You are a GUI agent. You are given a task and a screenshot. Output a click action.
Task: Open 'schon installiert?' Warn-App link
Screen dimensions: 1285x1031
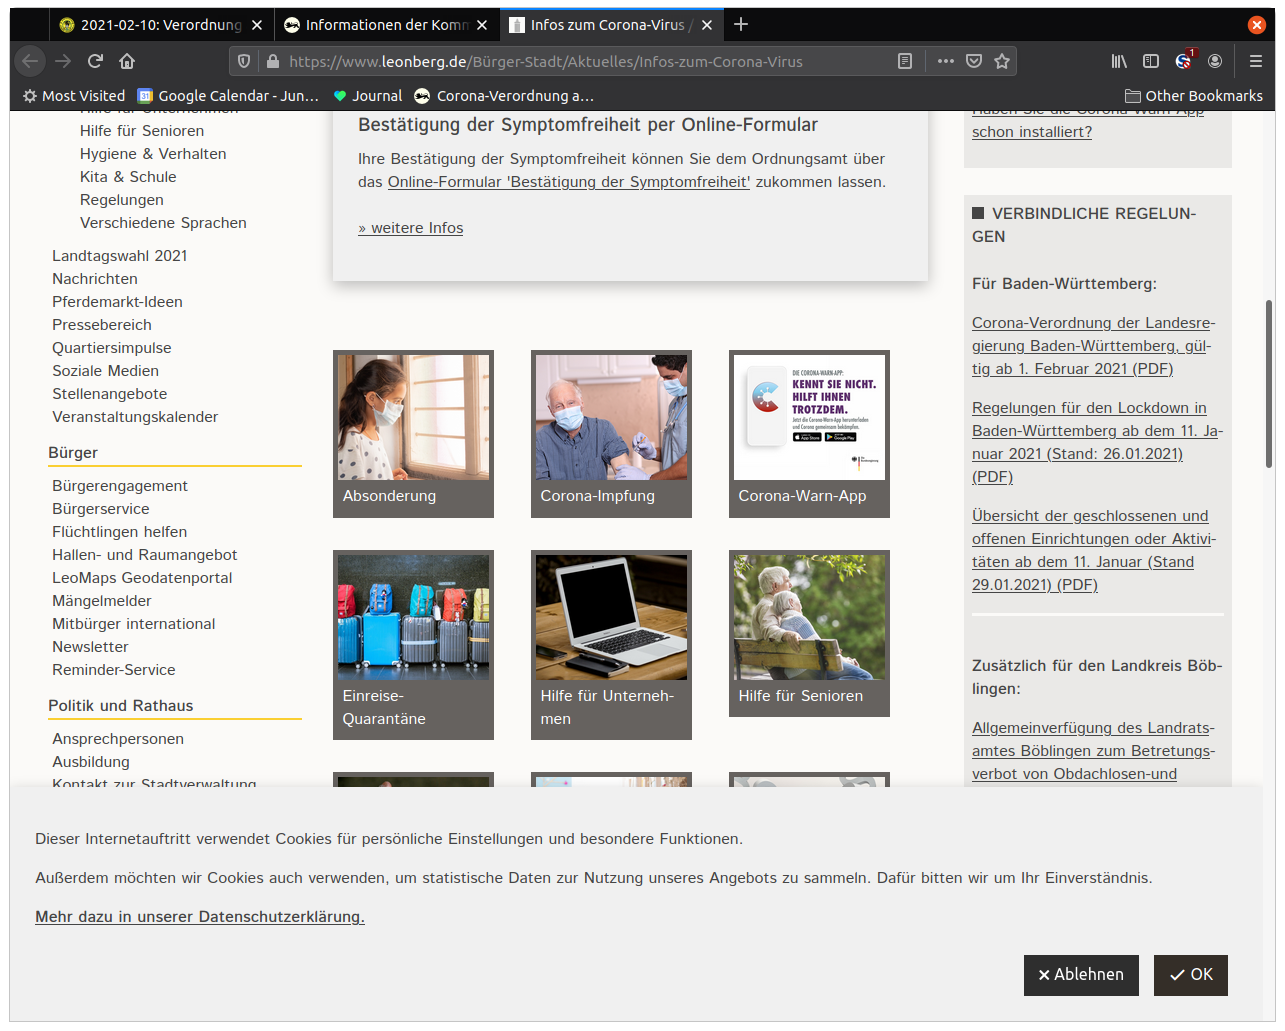coord(1032,132)
